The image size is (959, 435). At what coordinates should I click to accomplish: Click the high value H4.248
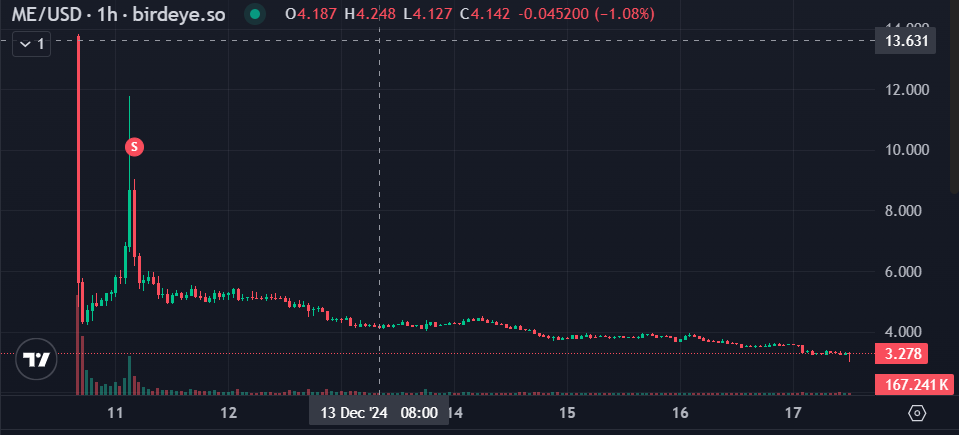(x=370, y=13)
